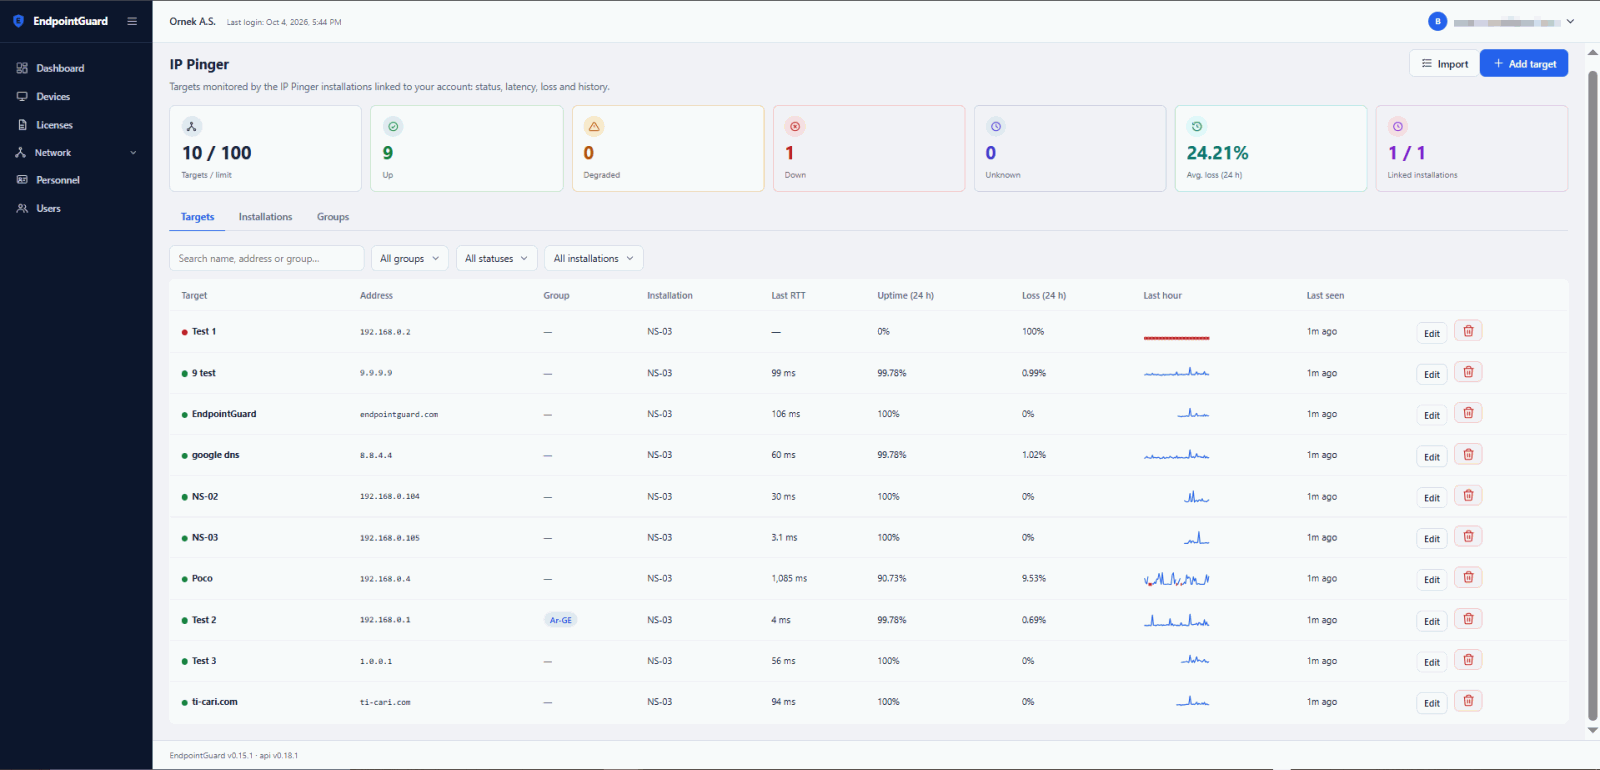Click the endpointguard.com address cell
This screenshot has width=1600, height=770.
(399, 414)
